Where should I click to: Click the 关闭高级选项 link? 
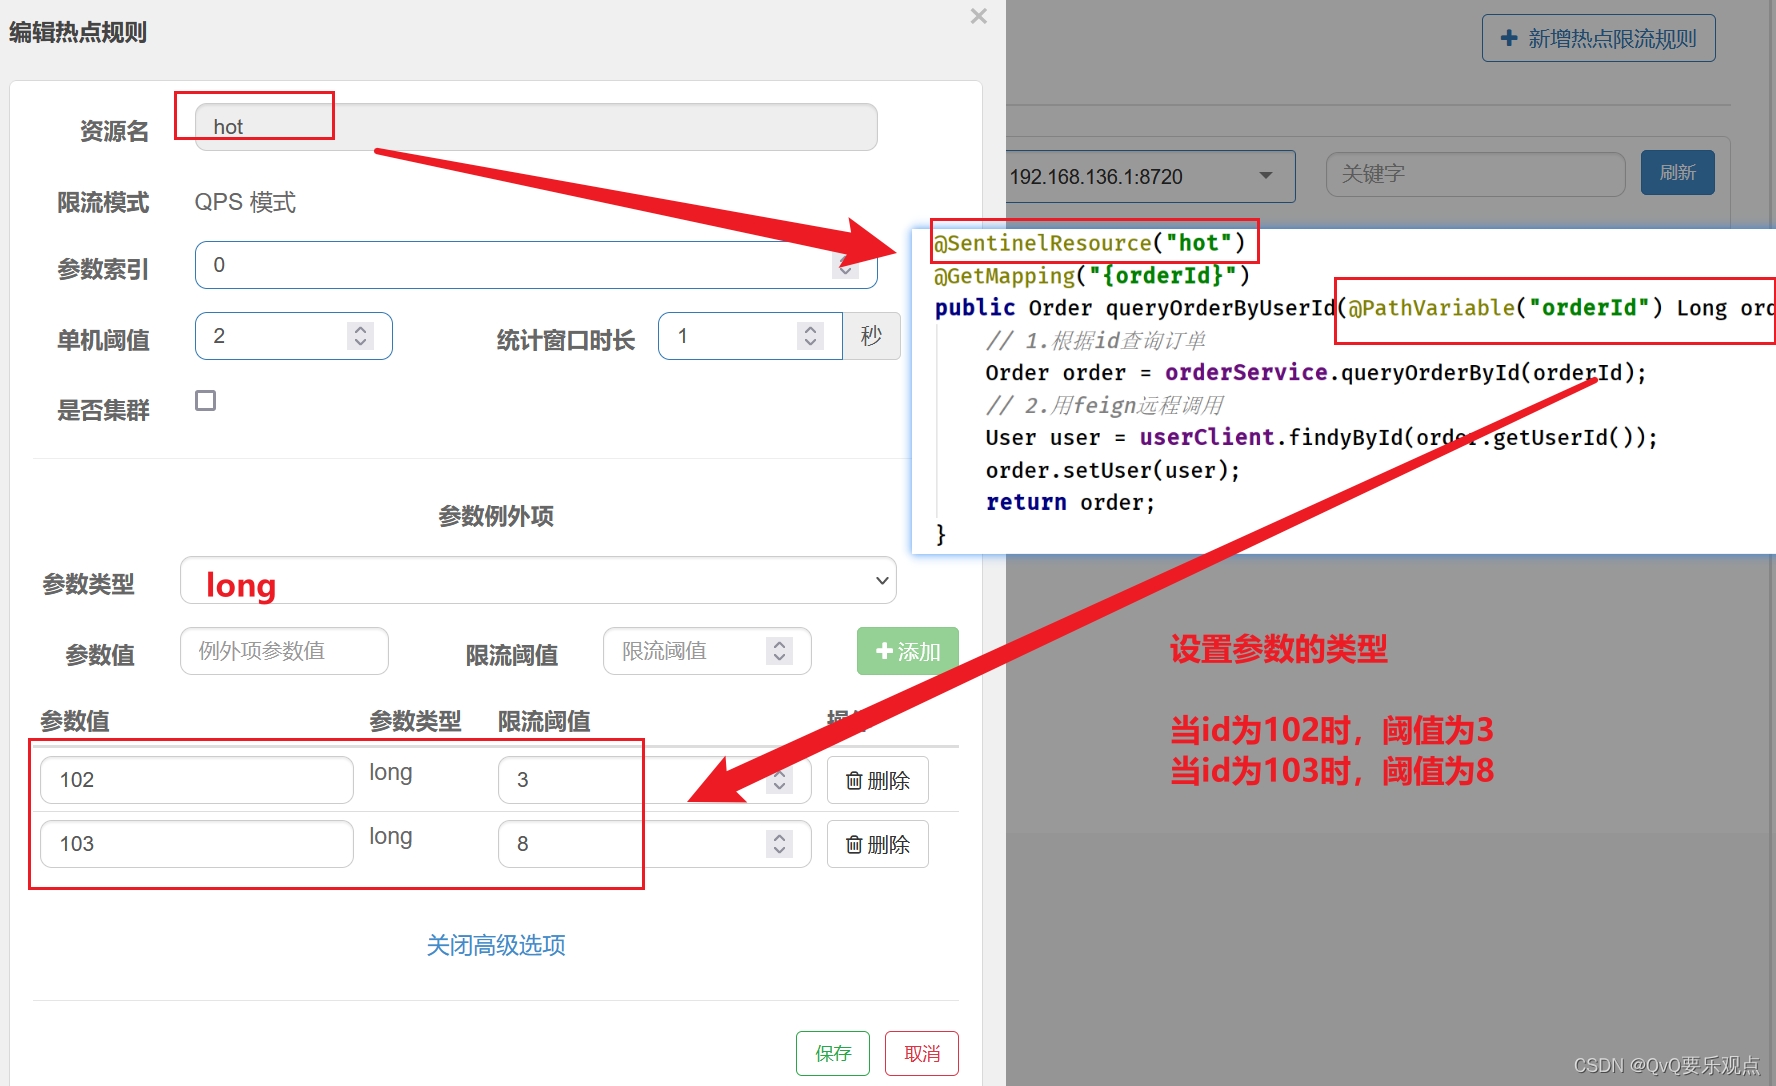[x=496, y=945]
